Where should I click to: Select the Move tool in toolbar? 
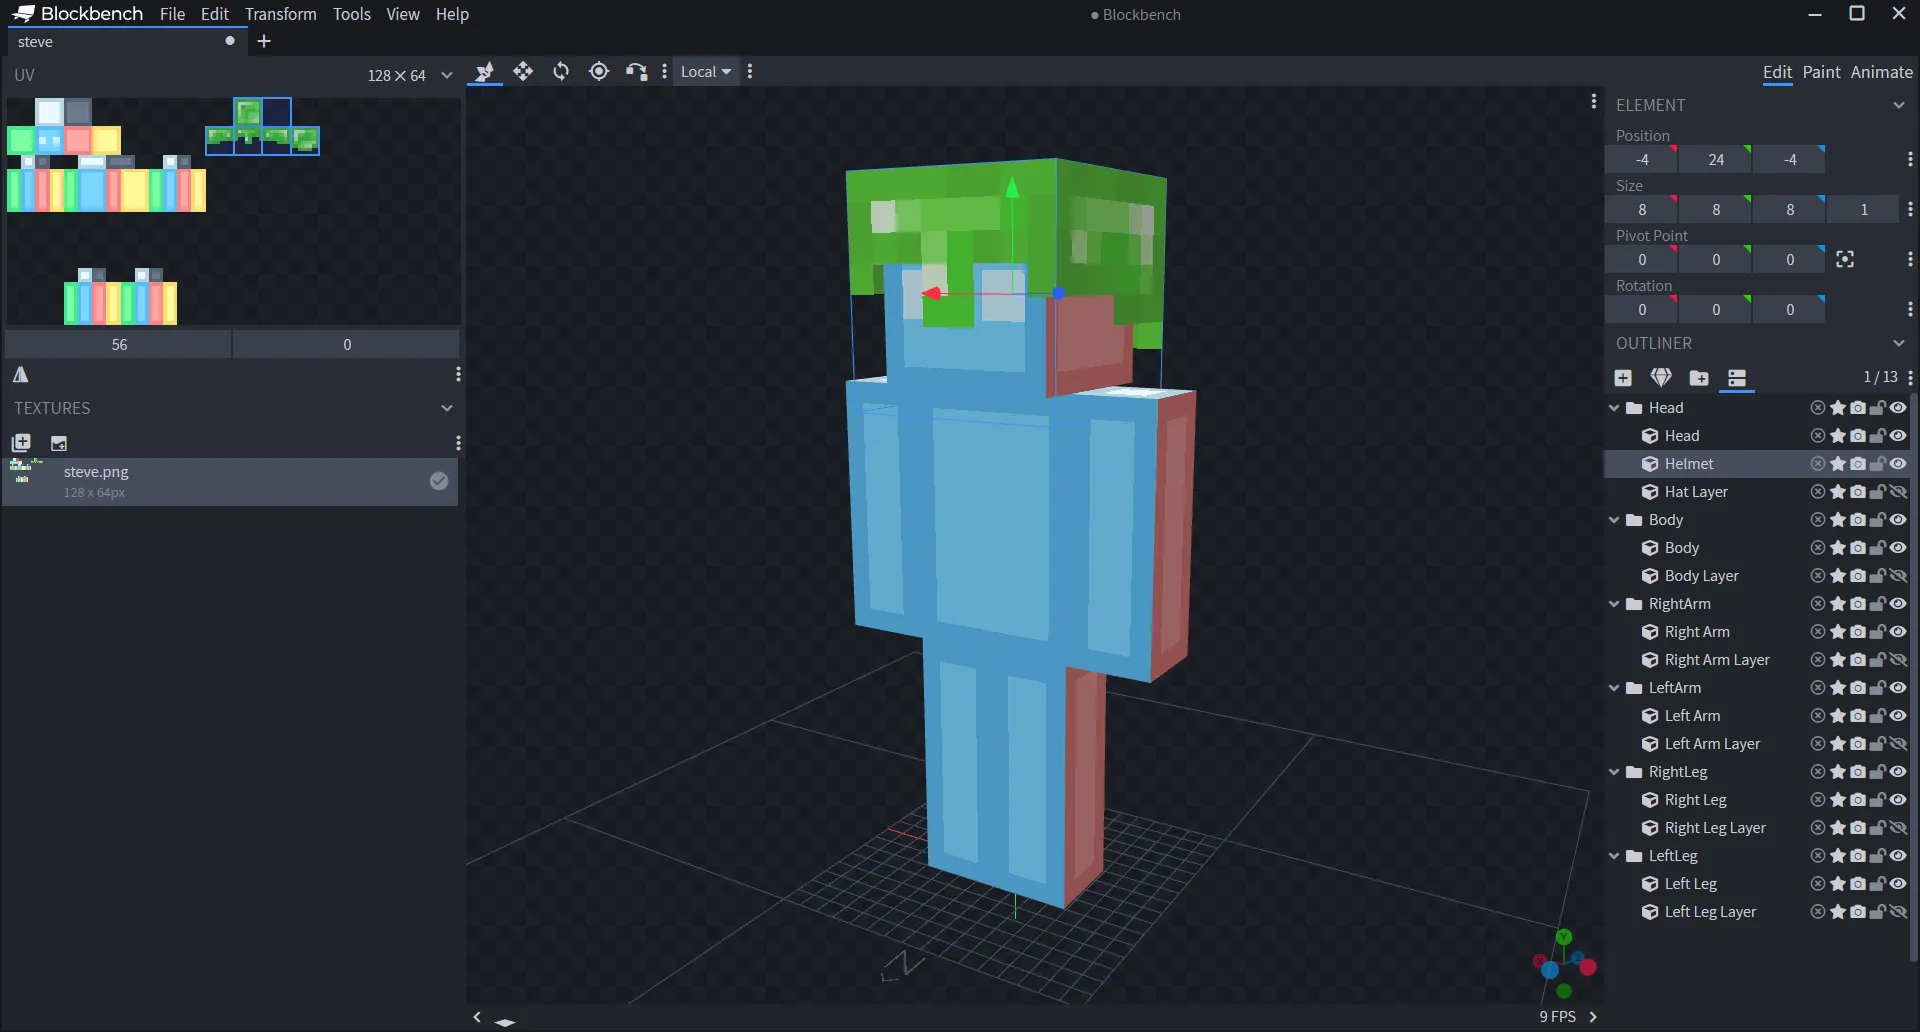[525, 71]
